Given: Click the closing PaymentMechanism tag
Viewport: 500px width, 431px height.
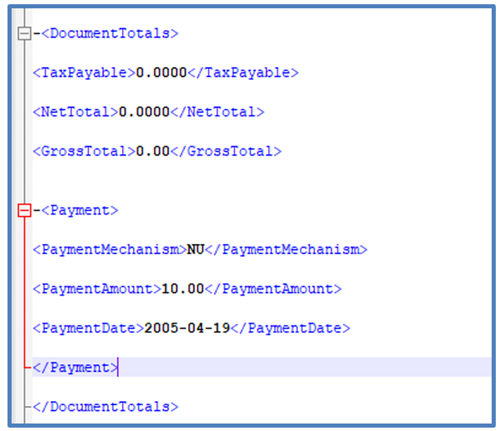Looking at the screenshot, I should pos(286,250).
